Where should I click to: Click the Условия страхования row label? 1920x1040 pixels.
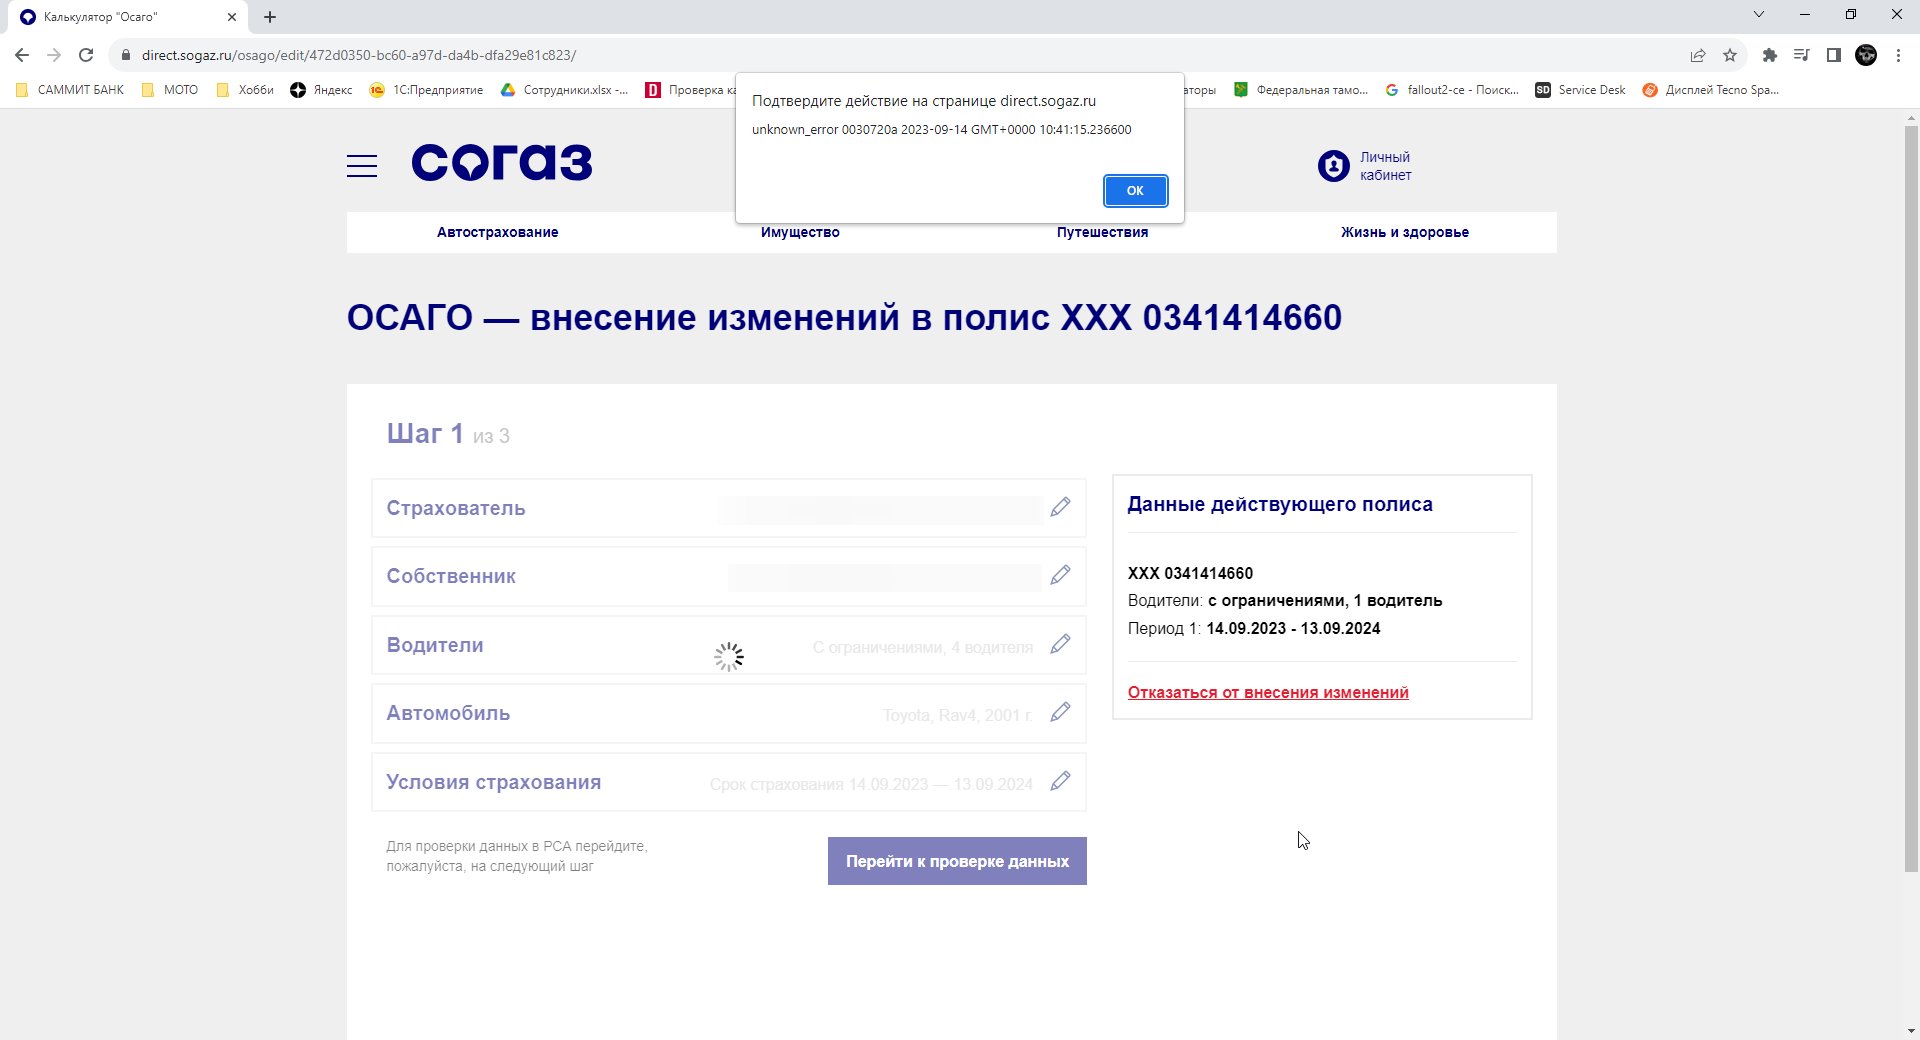pos(494,782)
